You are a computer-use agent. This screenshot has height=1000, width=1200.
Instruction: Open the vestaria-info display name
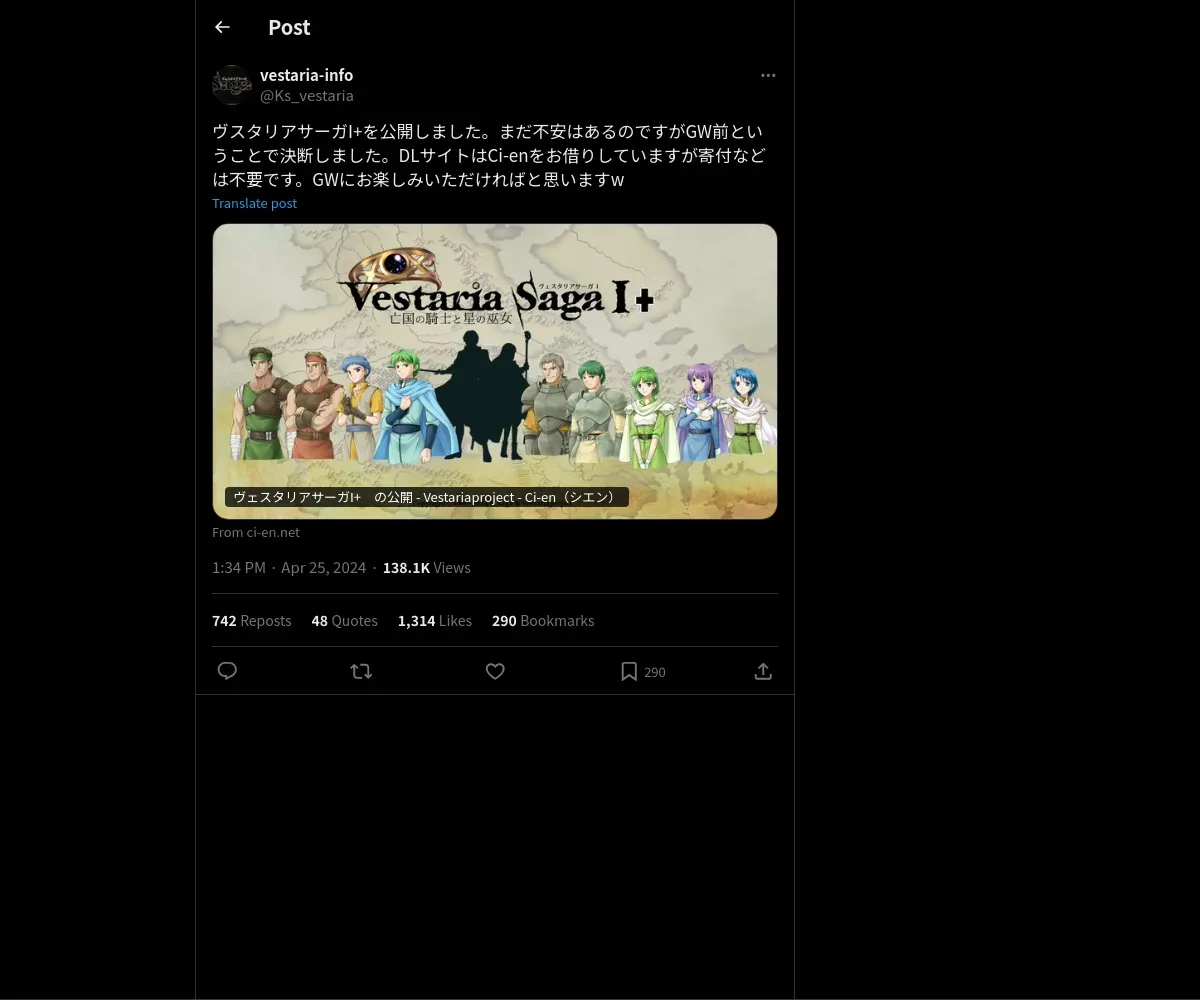(306, 75)
